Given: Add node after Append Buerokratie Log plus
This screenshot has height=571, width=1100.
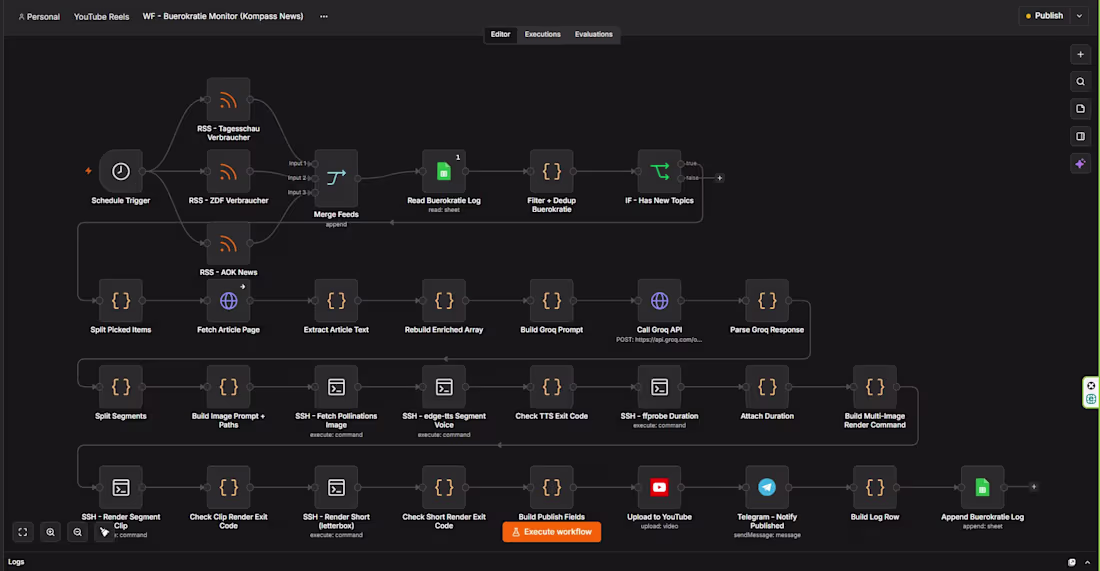Looking at the screenshot, I should [x=1033, y=487].
